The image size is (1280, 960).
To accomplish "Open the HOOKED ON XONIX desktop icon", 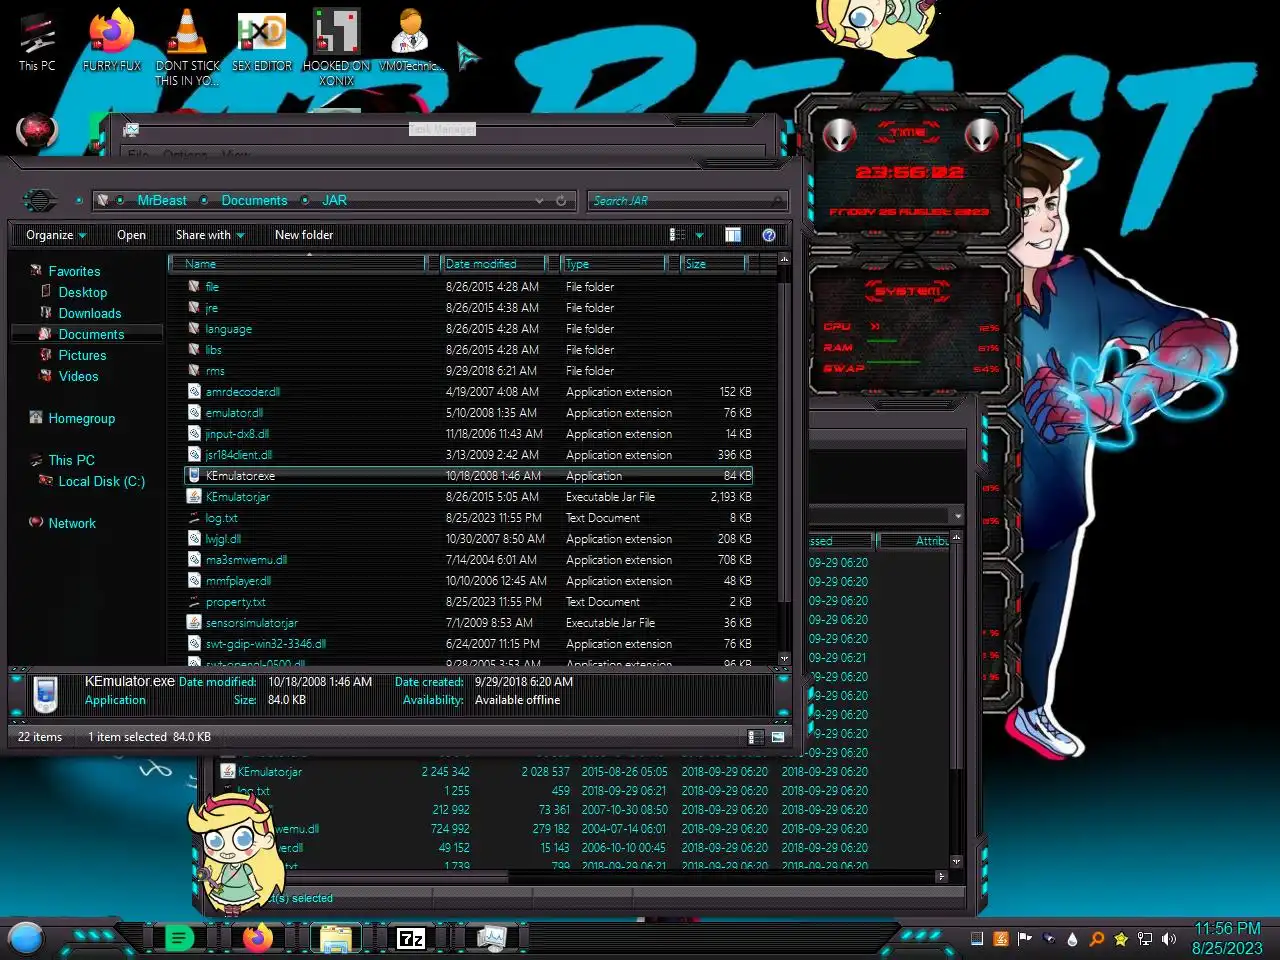I will coord(337,47).
